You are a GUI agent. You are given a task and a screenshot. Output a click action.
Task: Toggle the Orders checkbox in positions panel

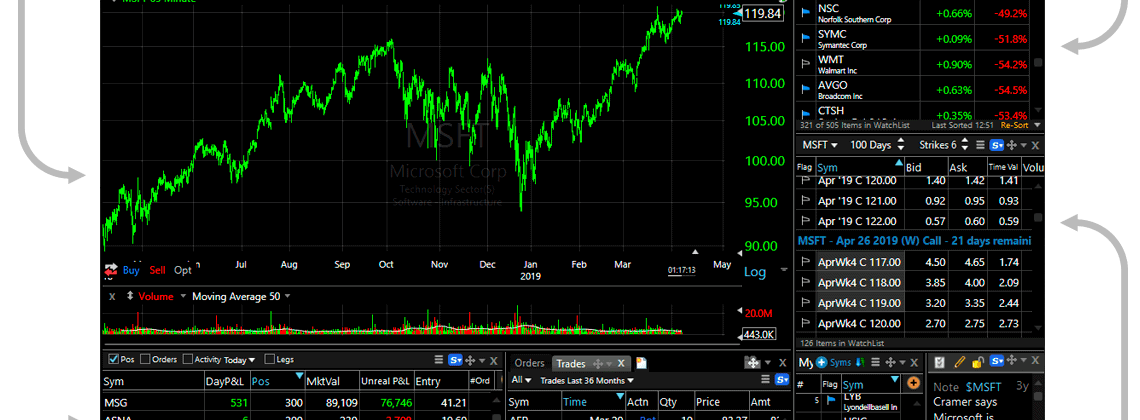[145, 359]
